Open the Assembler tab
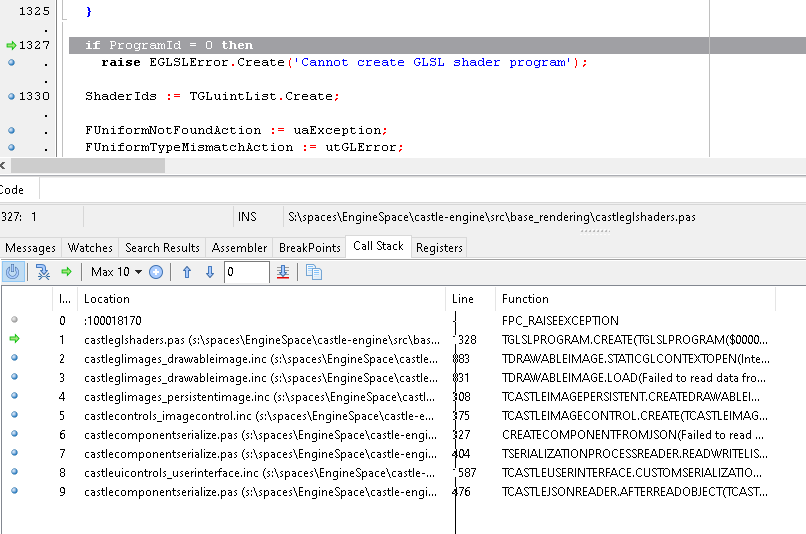The width and height of the screenshot is (806, 534). pyautogui.click(x=239, y=248)
